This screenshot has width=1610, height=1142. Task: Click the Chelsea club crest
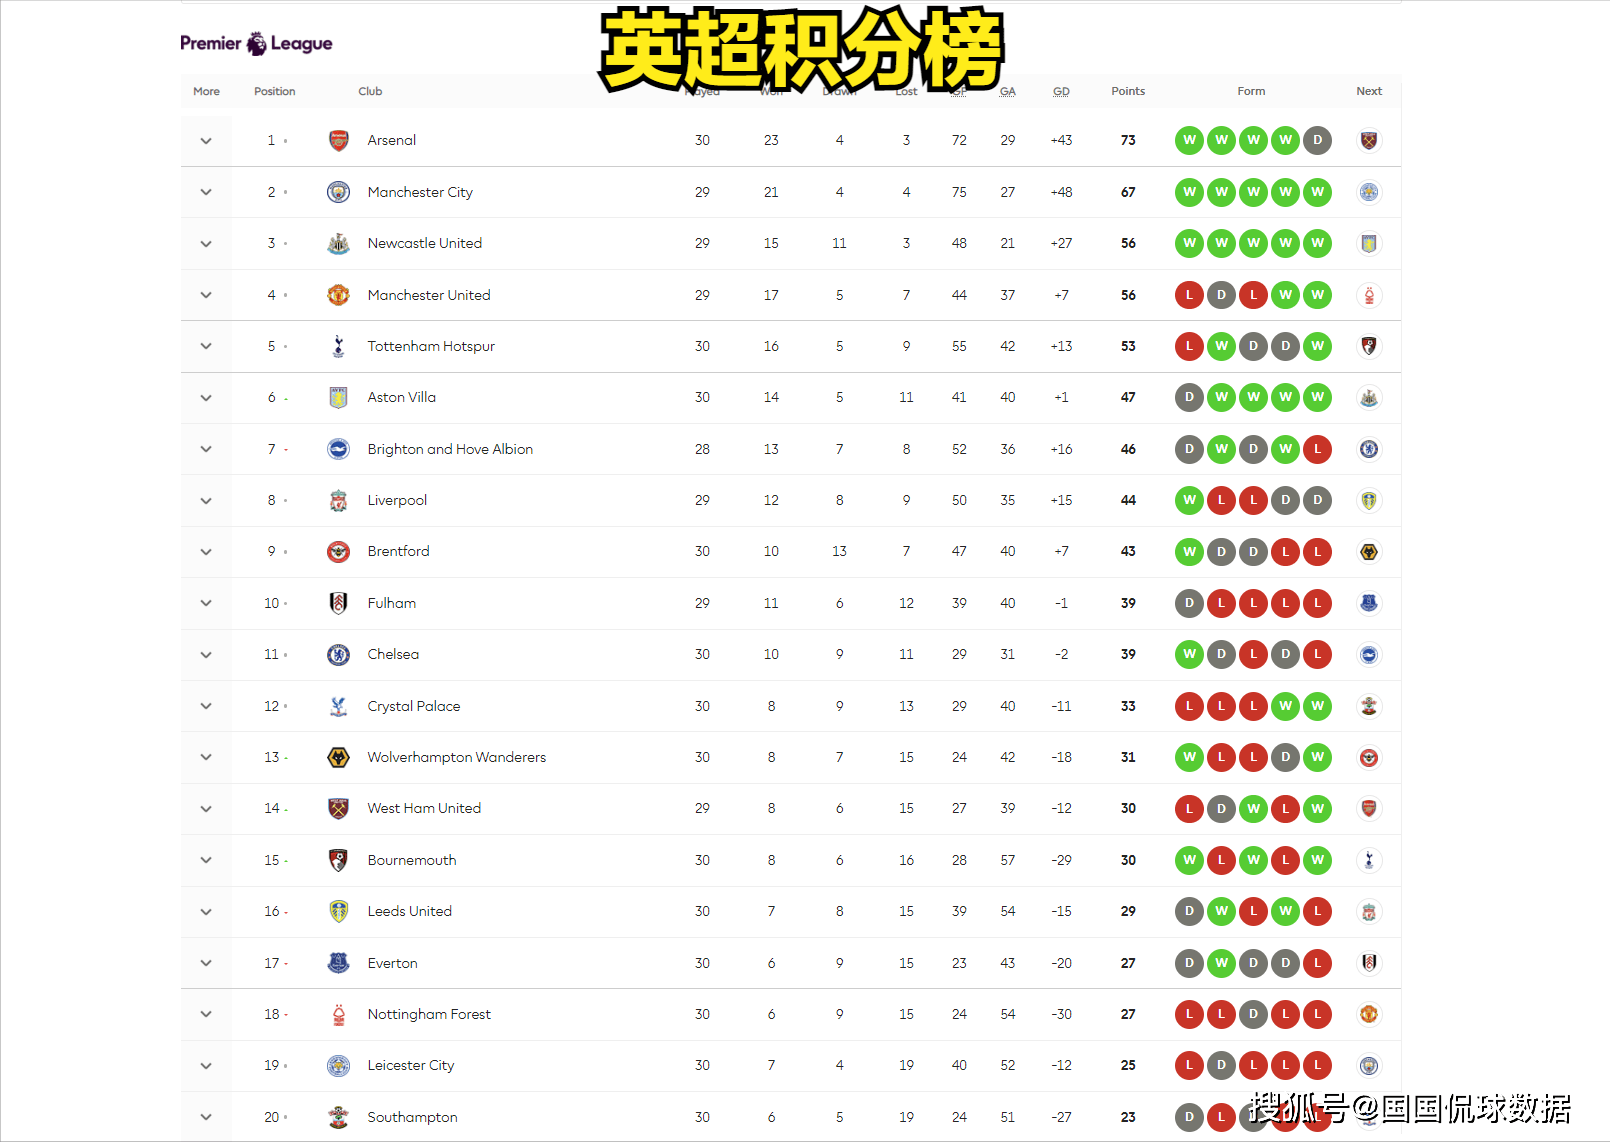coord(339,654)
